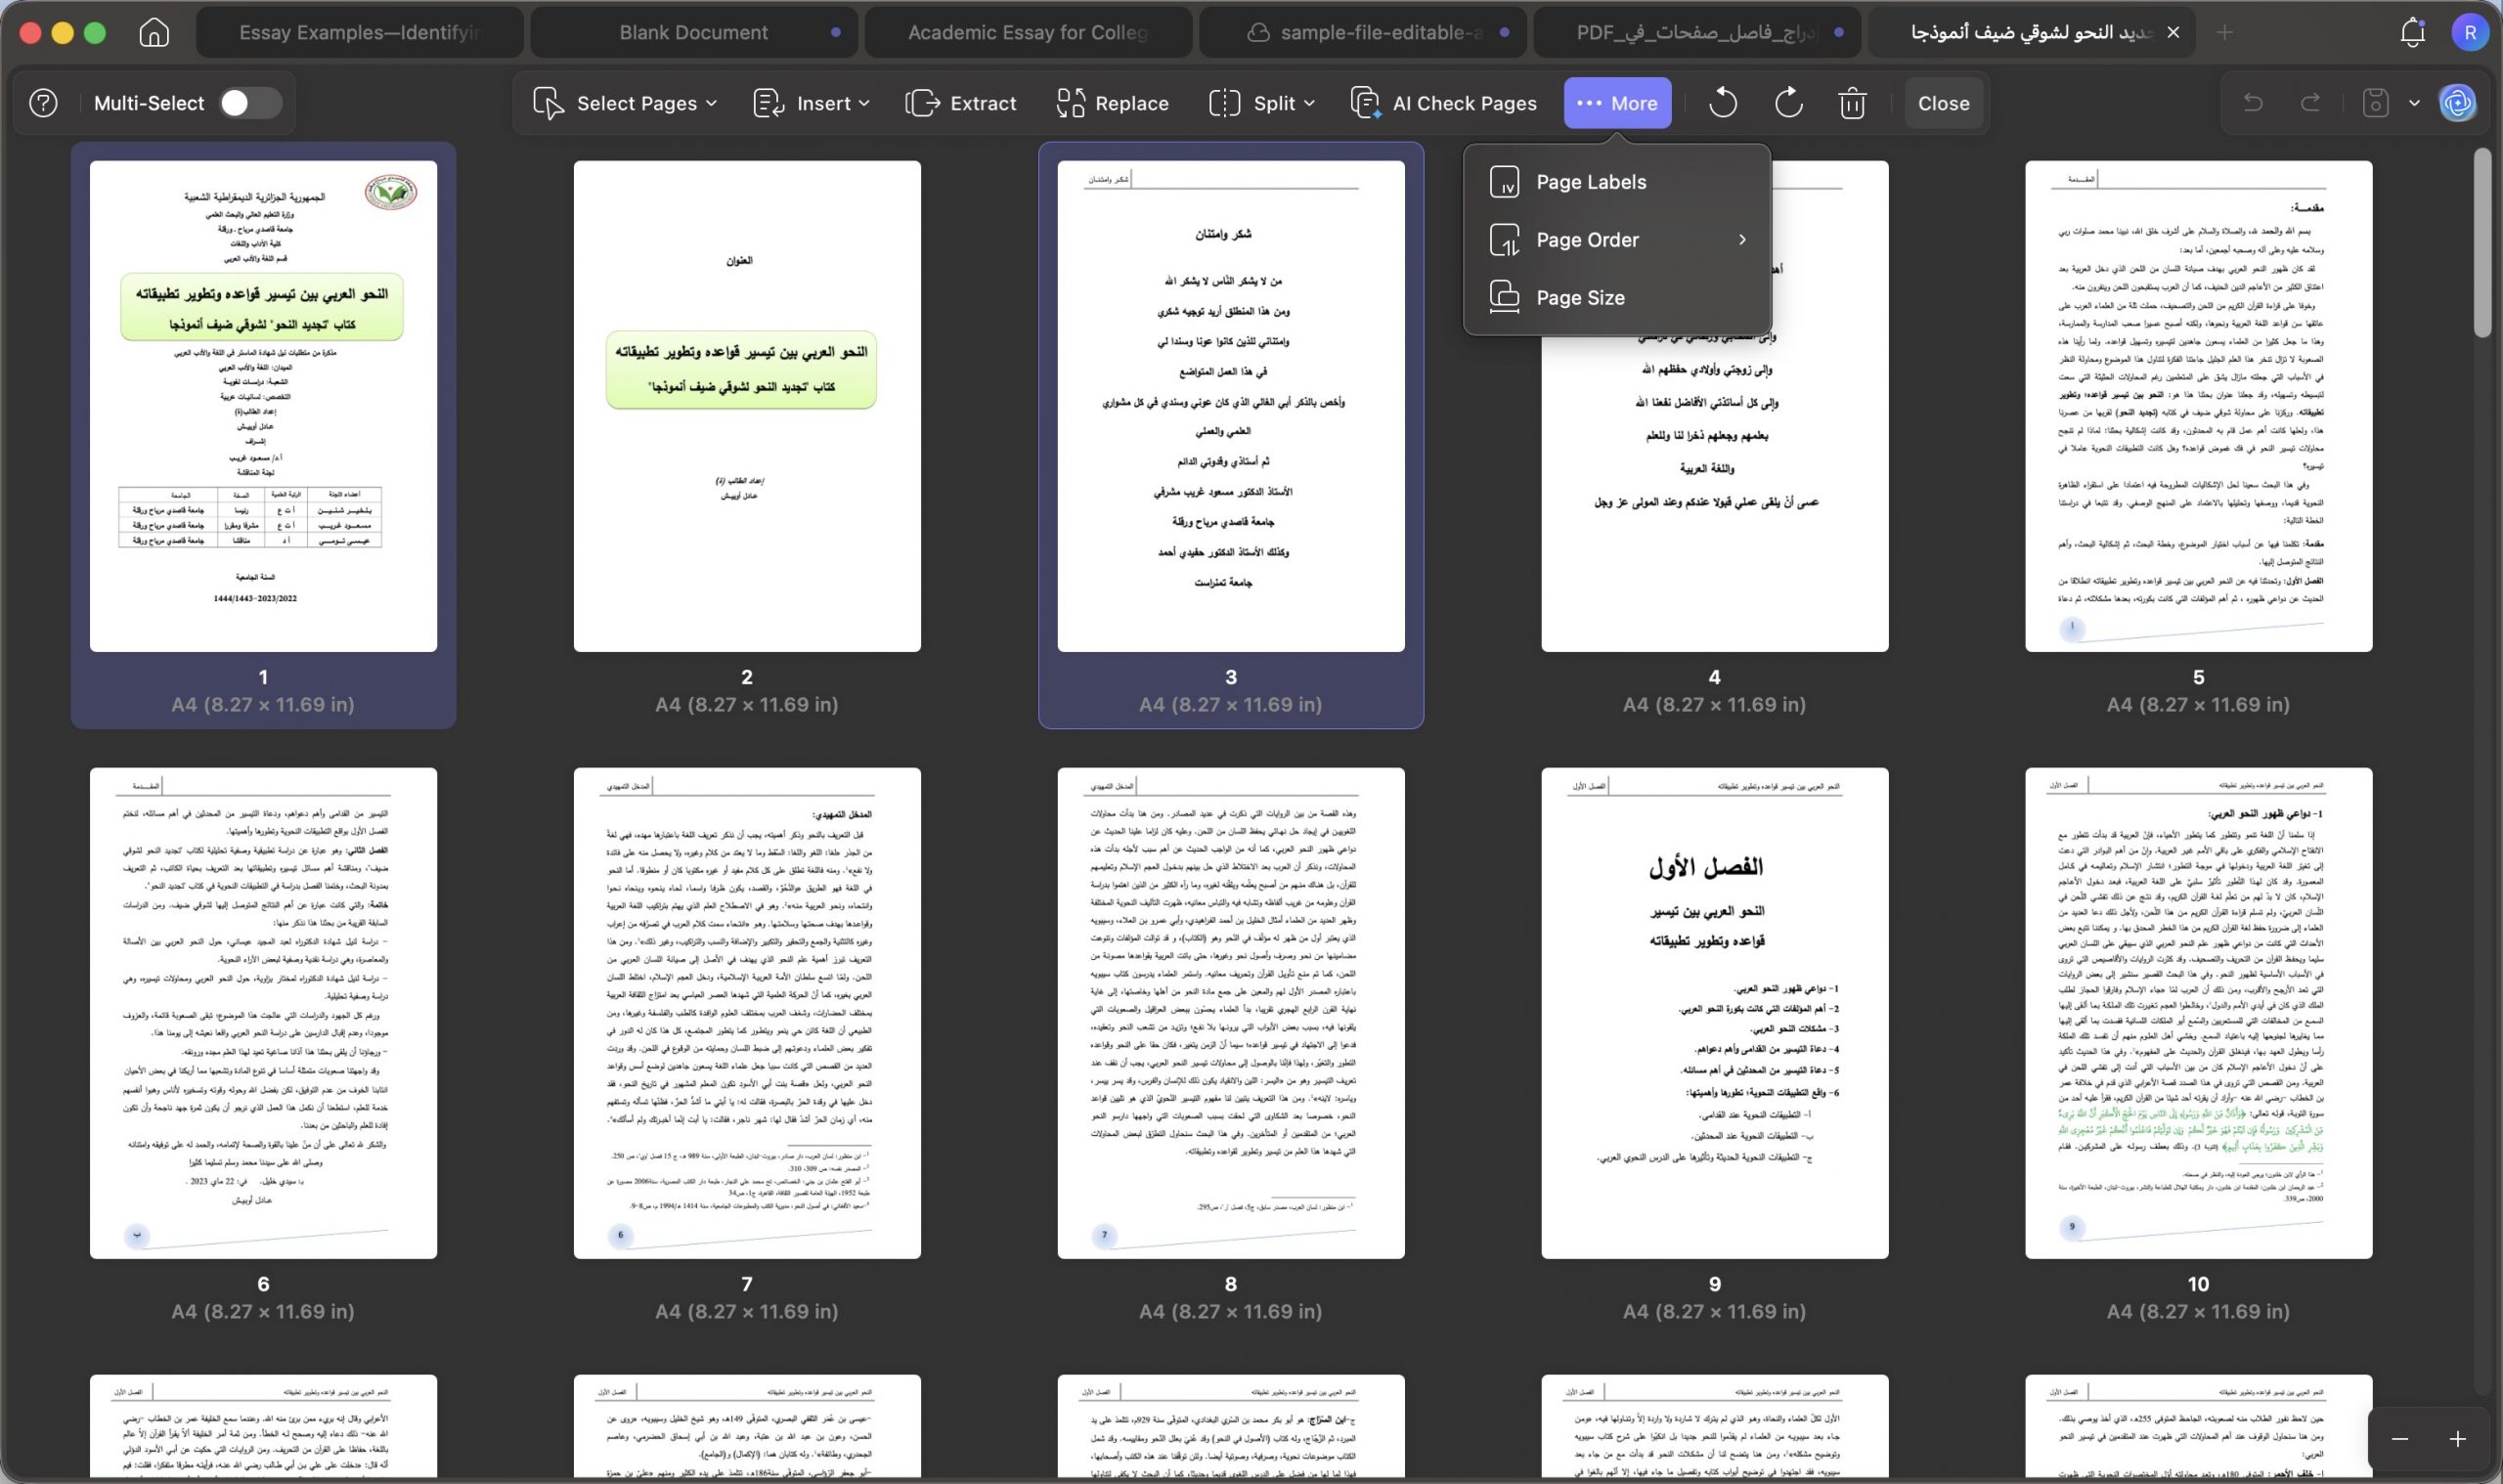Image resolution: width=2503 pixels, height=1484 pixels.
Task: Expand the save options chevron
Action: click(x=2414, y=103)
